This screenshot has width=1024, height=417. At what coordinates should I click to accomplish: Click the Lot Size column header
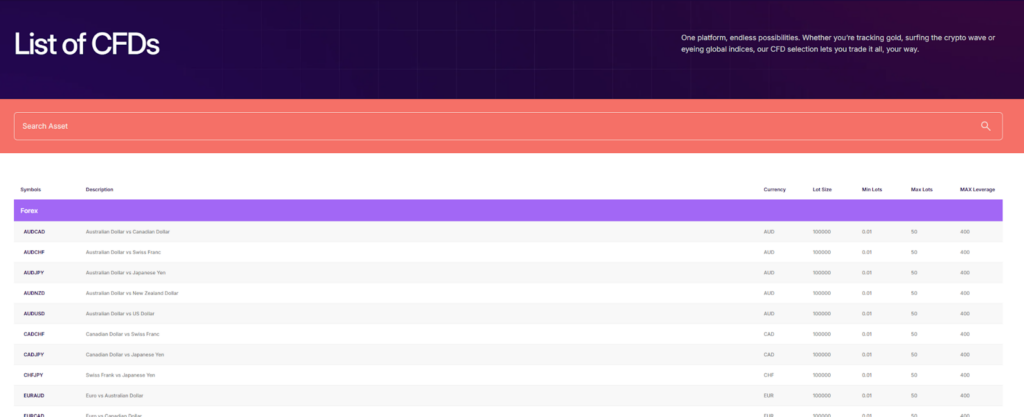(x=822, y=189)
